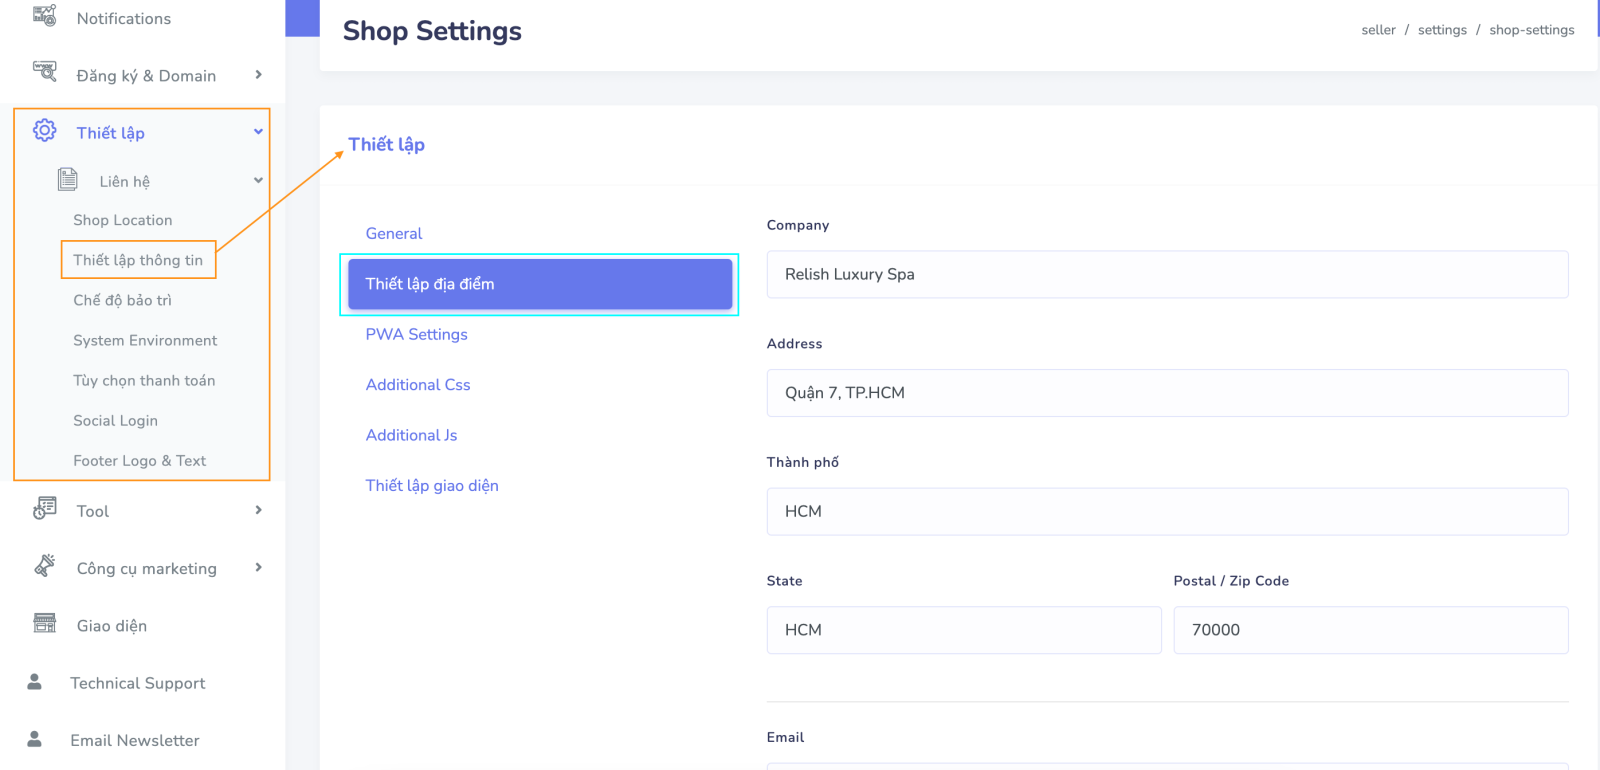1600x770 pixels.
Task: Open Tùy chọn thanh toán settings
Action: pyautogui.click(x=144, y=381)
